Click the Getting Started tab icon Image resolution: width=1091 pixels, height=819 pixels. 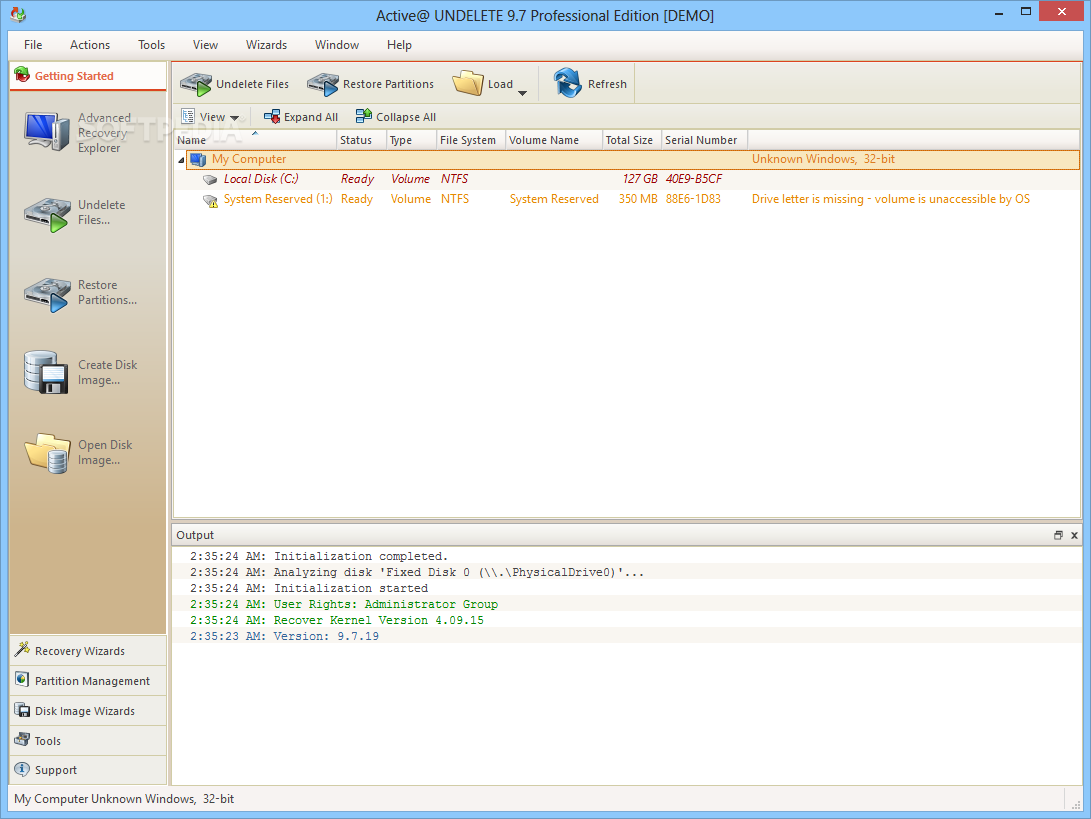point(22,74)
